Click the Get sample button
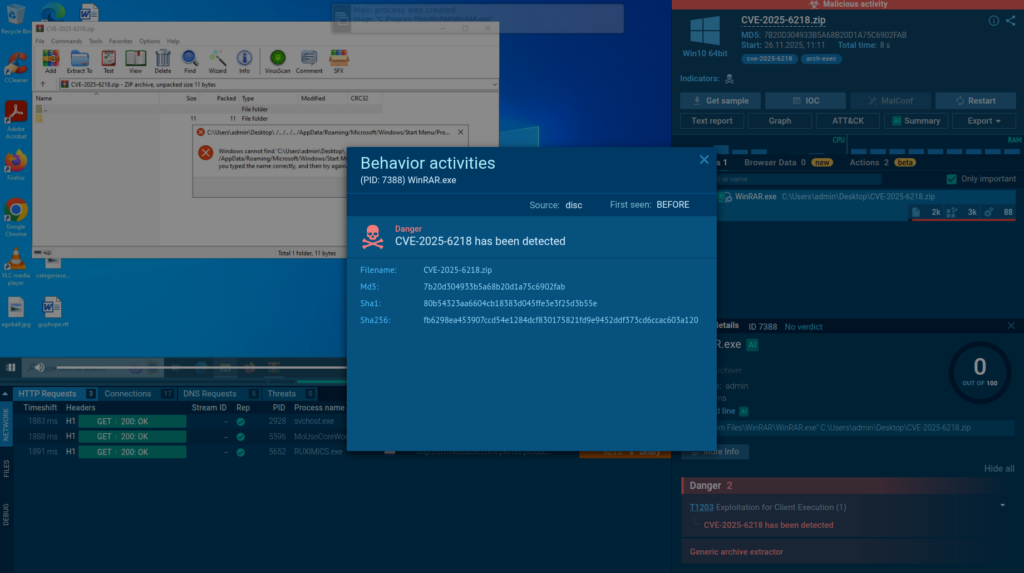1024x573 pixels. point(719,101)
